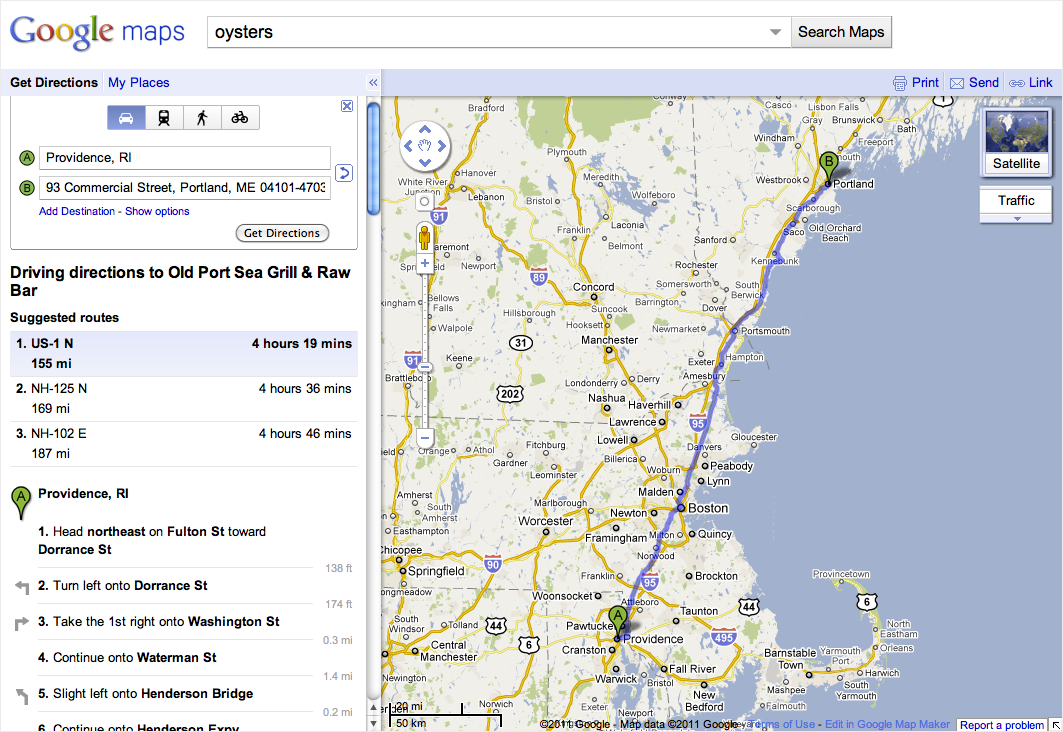Select route 1 US-1 N

pos(184,354)
